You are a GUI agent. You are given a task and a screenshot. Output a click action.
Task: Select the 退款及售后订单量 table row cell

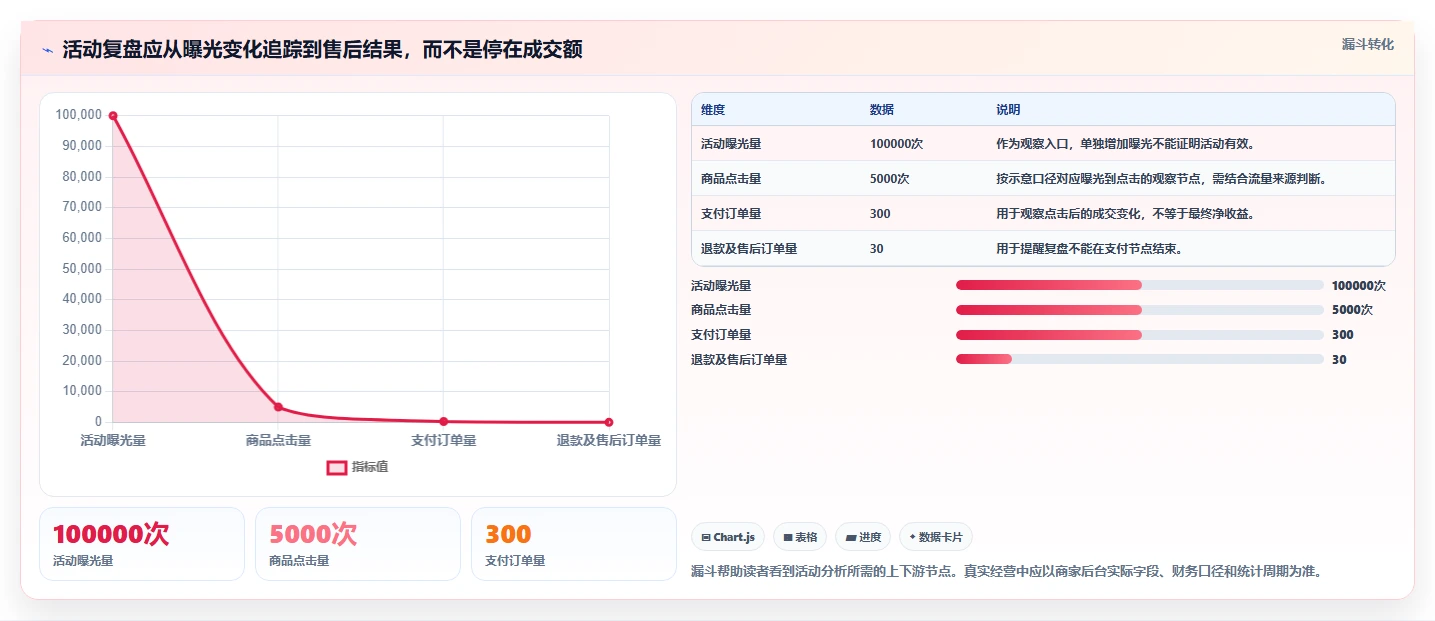[x=749, y=249]
